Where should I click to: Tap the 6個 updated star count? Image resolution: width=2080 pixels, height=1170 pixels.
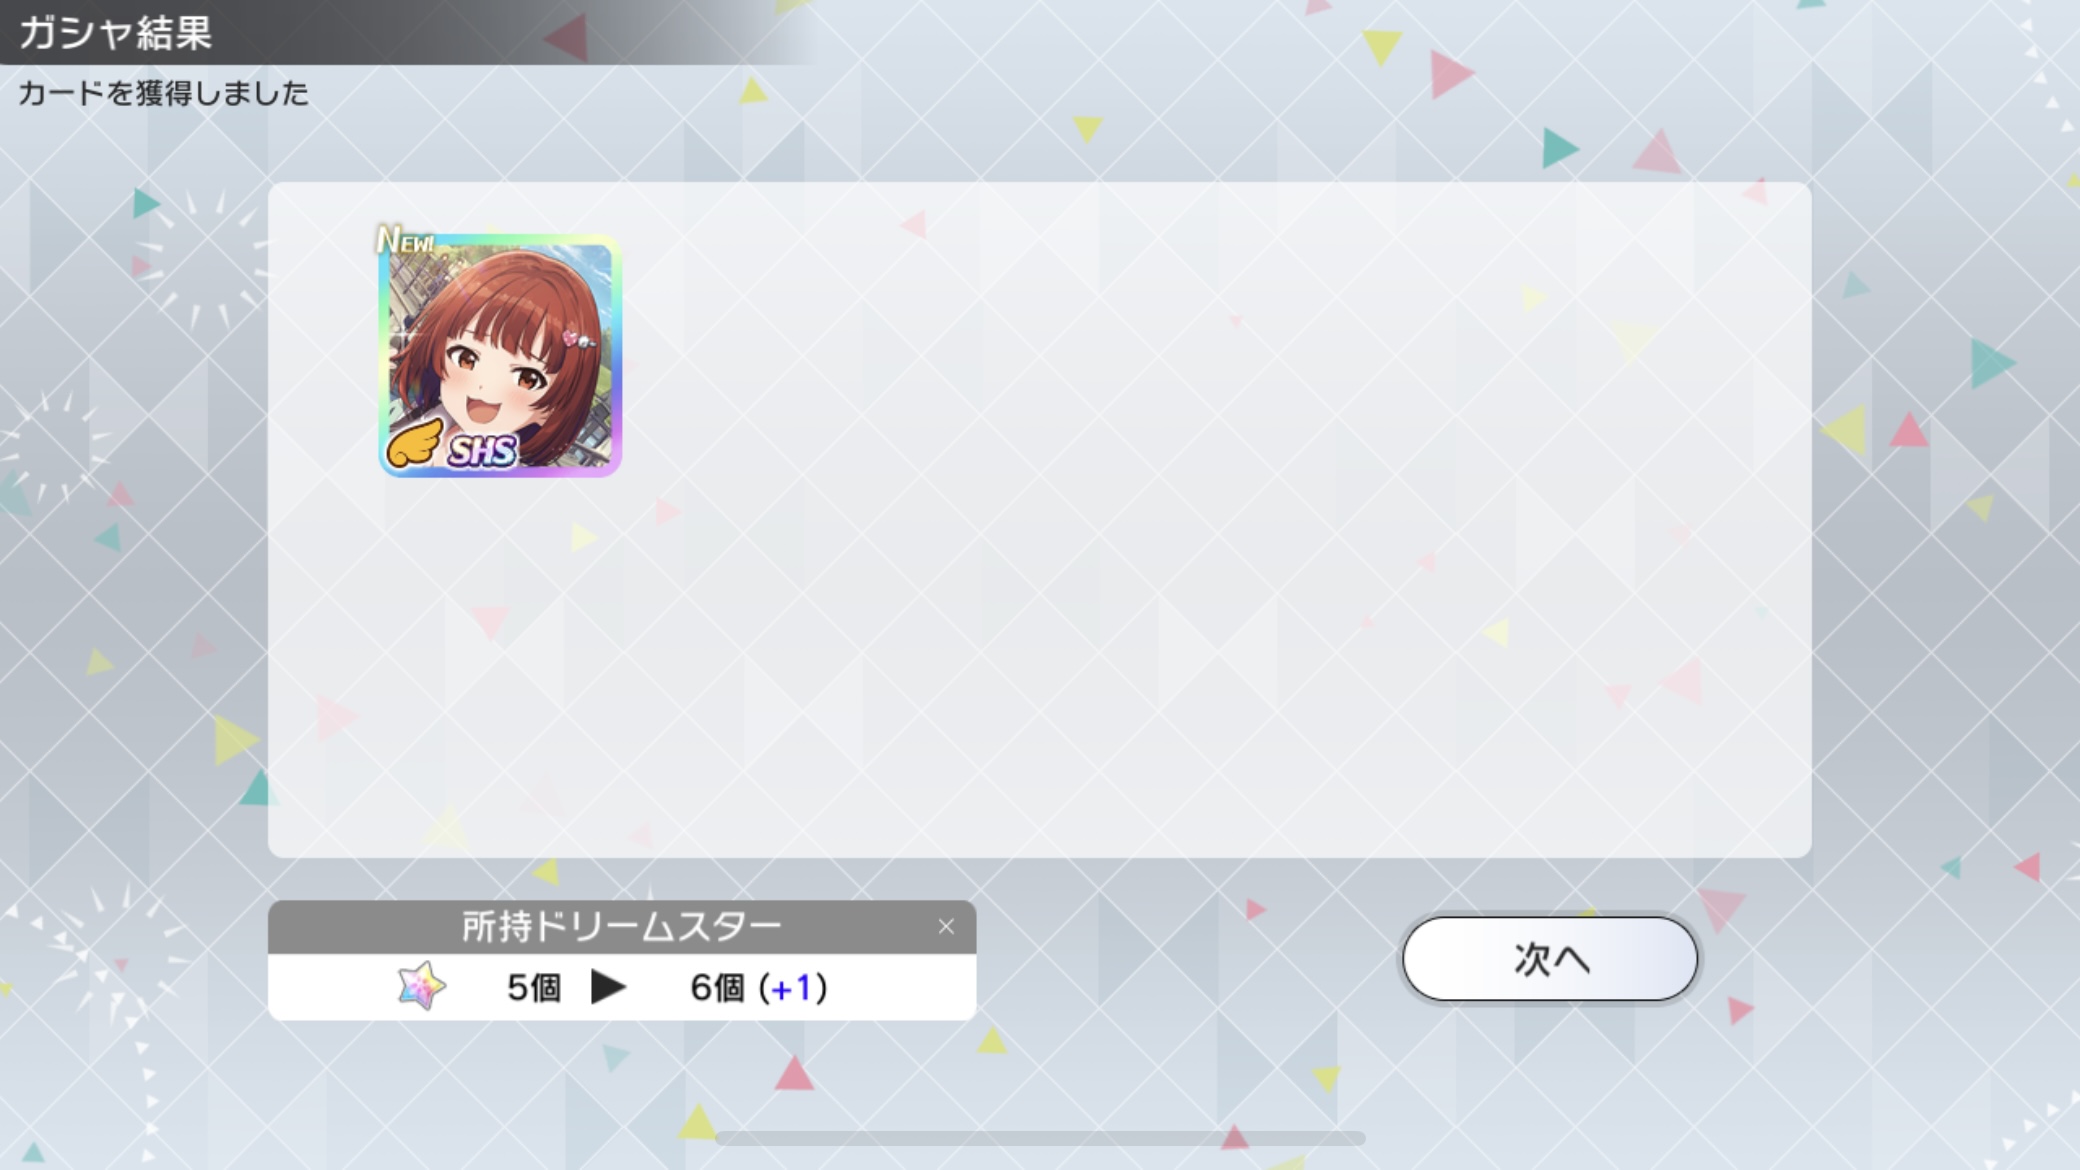click(717, 988)
